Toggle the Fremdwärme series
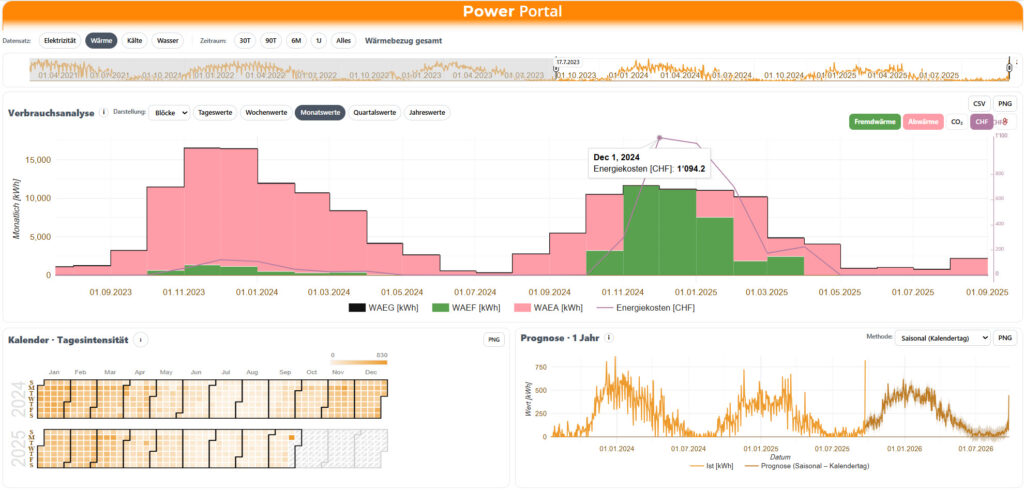1024x490 pixels. coord(874,122)
